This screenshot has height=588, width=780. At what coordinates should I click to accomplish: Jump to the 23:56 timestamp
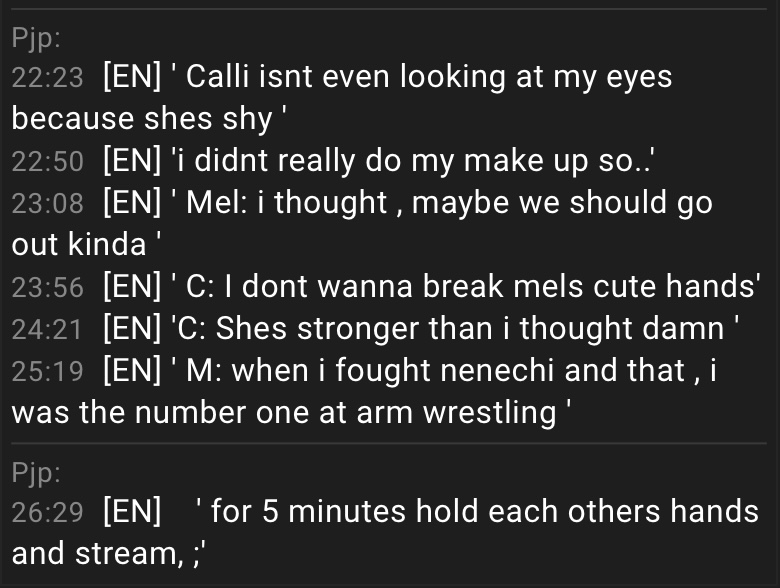[x=47, y=288]
